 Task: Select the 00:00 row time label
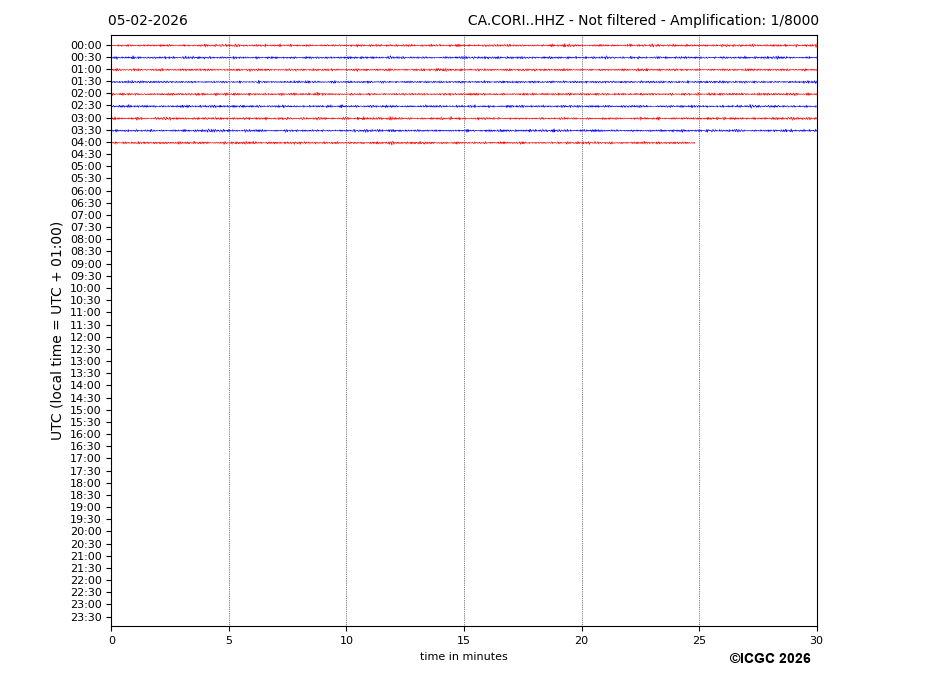86,45
